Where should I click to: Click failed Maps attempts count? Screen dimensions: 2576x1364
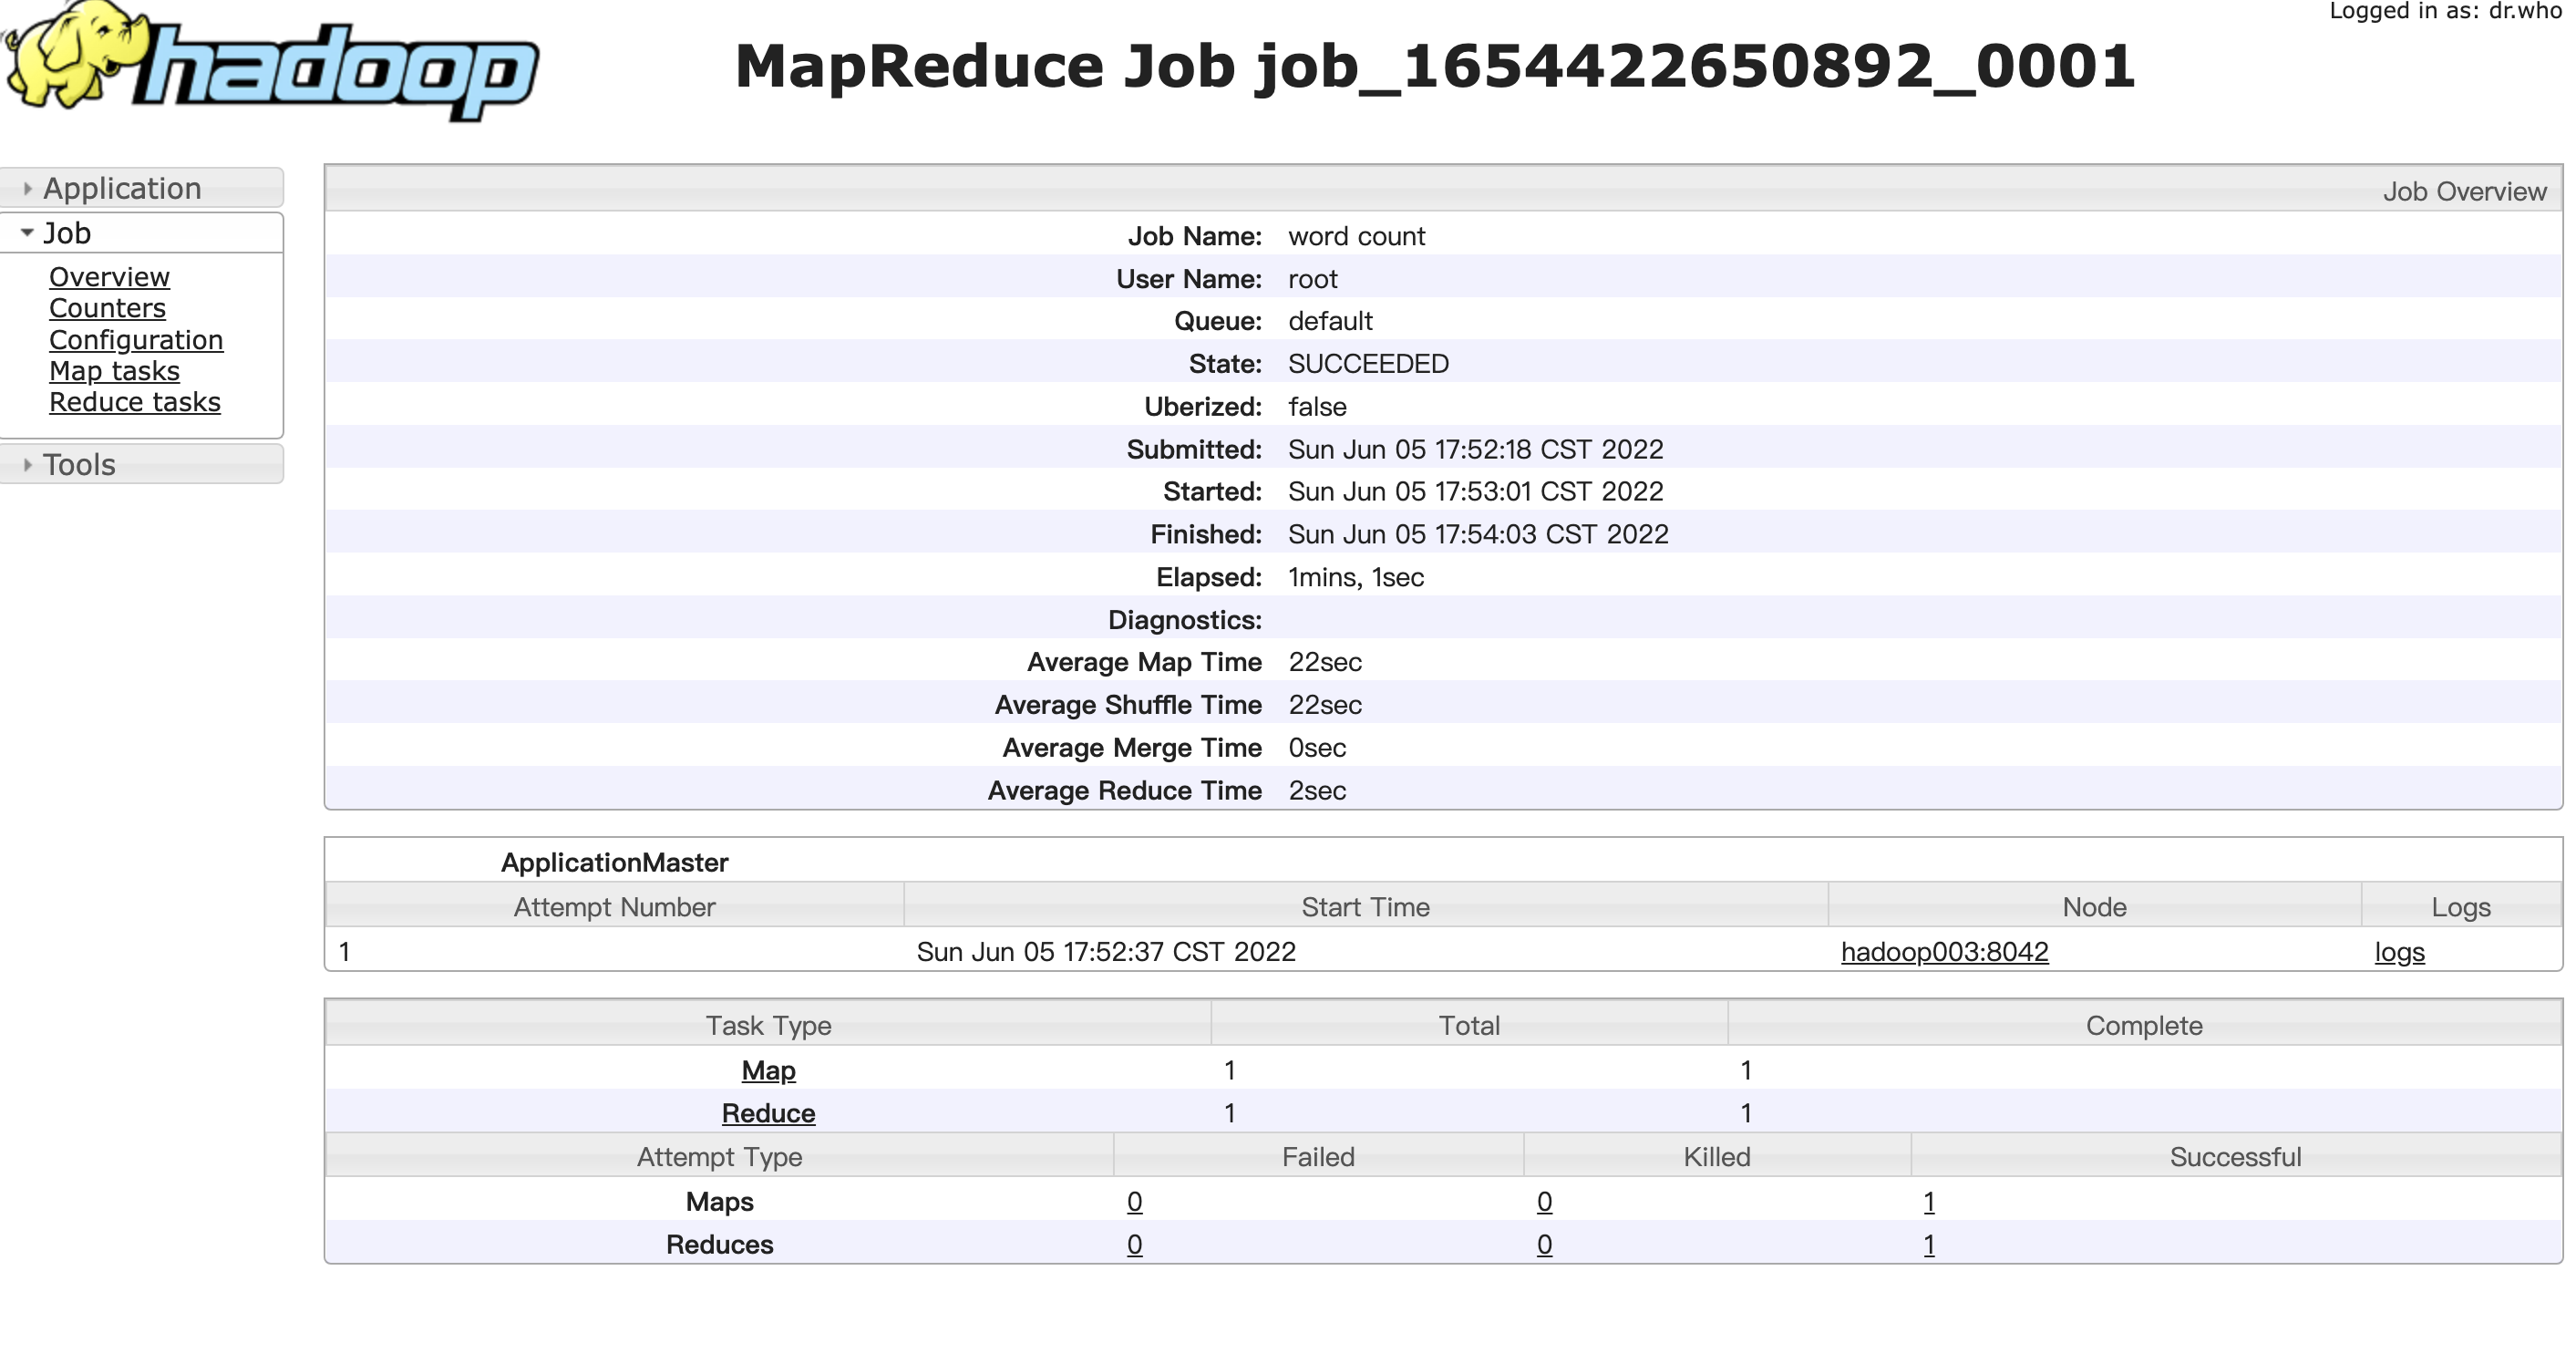click(x=1134, y=1202)
